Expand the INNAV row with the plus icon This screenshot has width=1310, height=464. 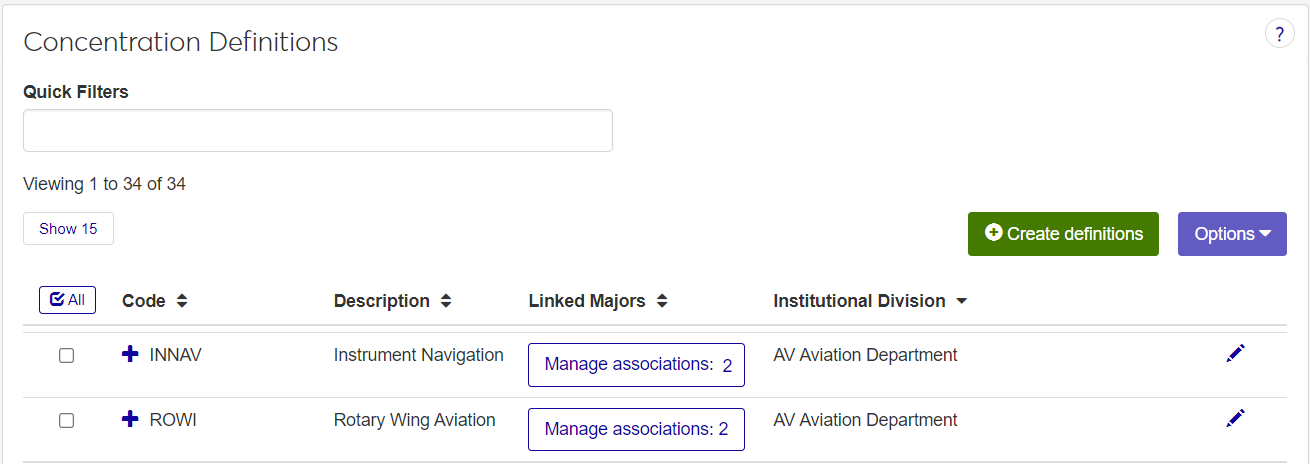tap(130, 354)
